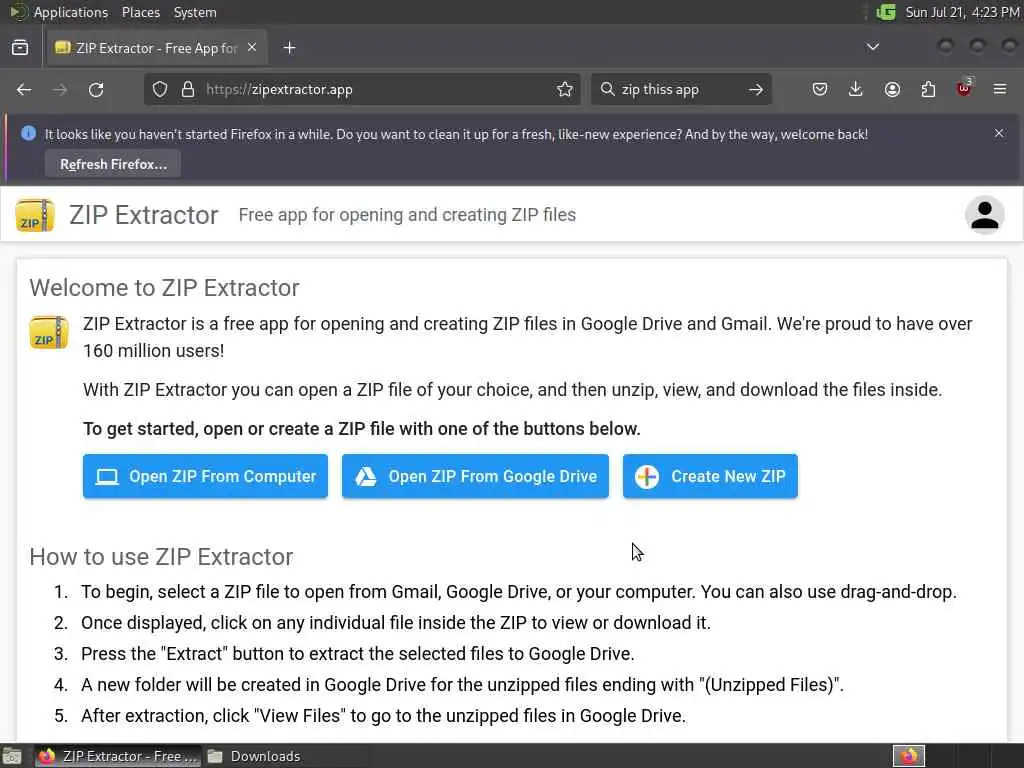Open a new tab with plus button
This screenshot has height=768, width=1024.
point(289,48)
